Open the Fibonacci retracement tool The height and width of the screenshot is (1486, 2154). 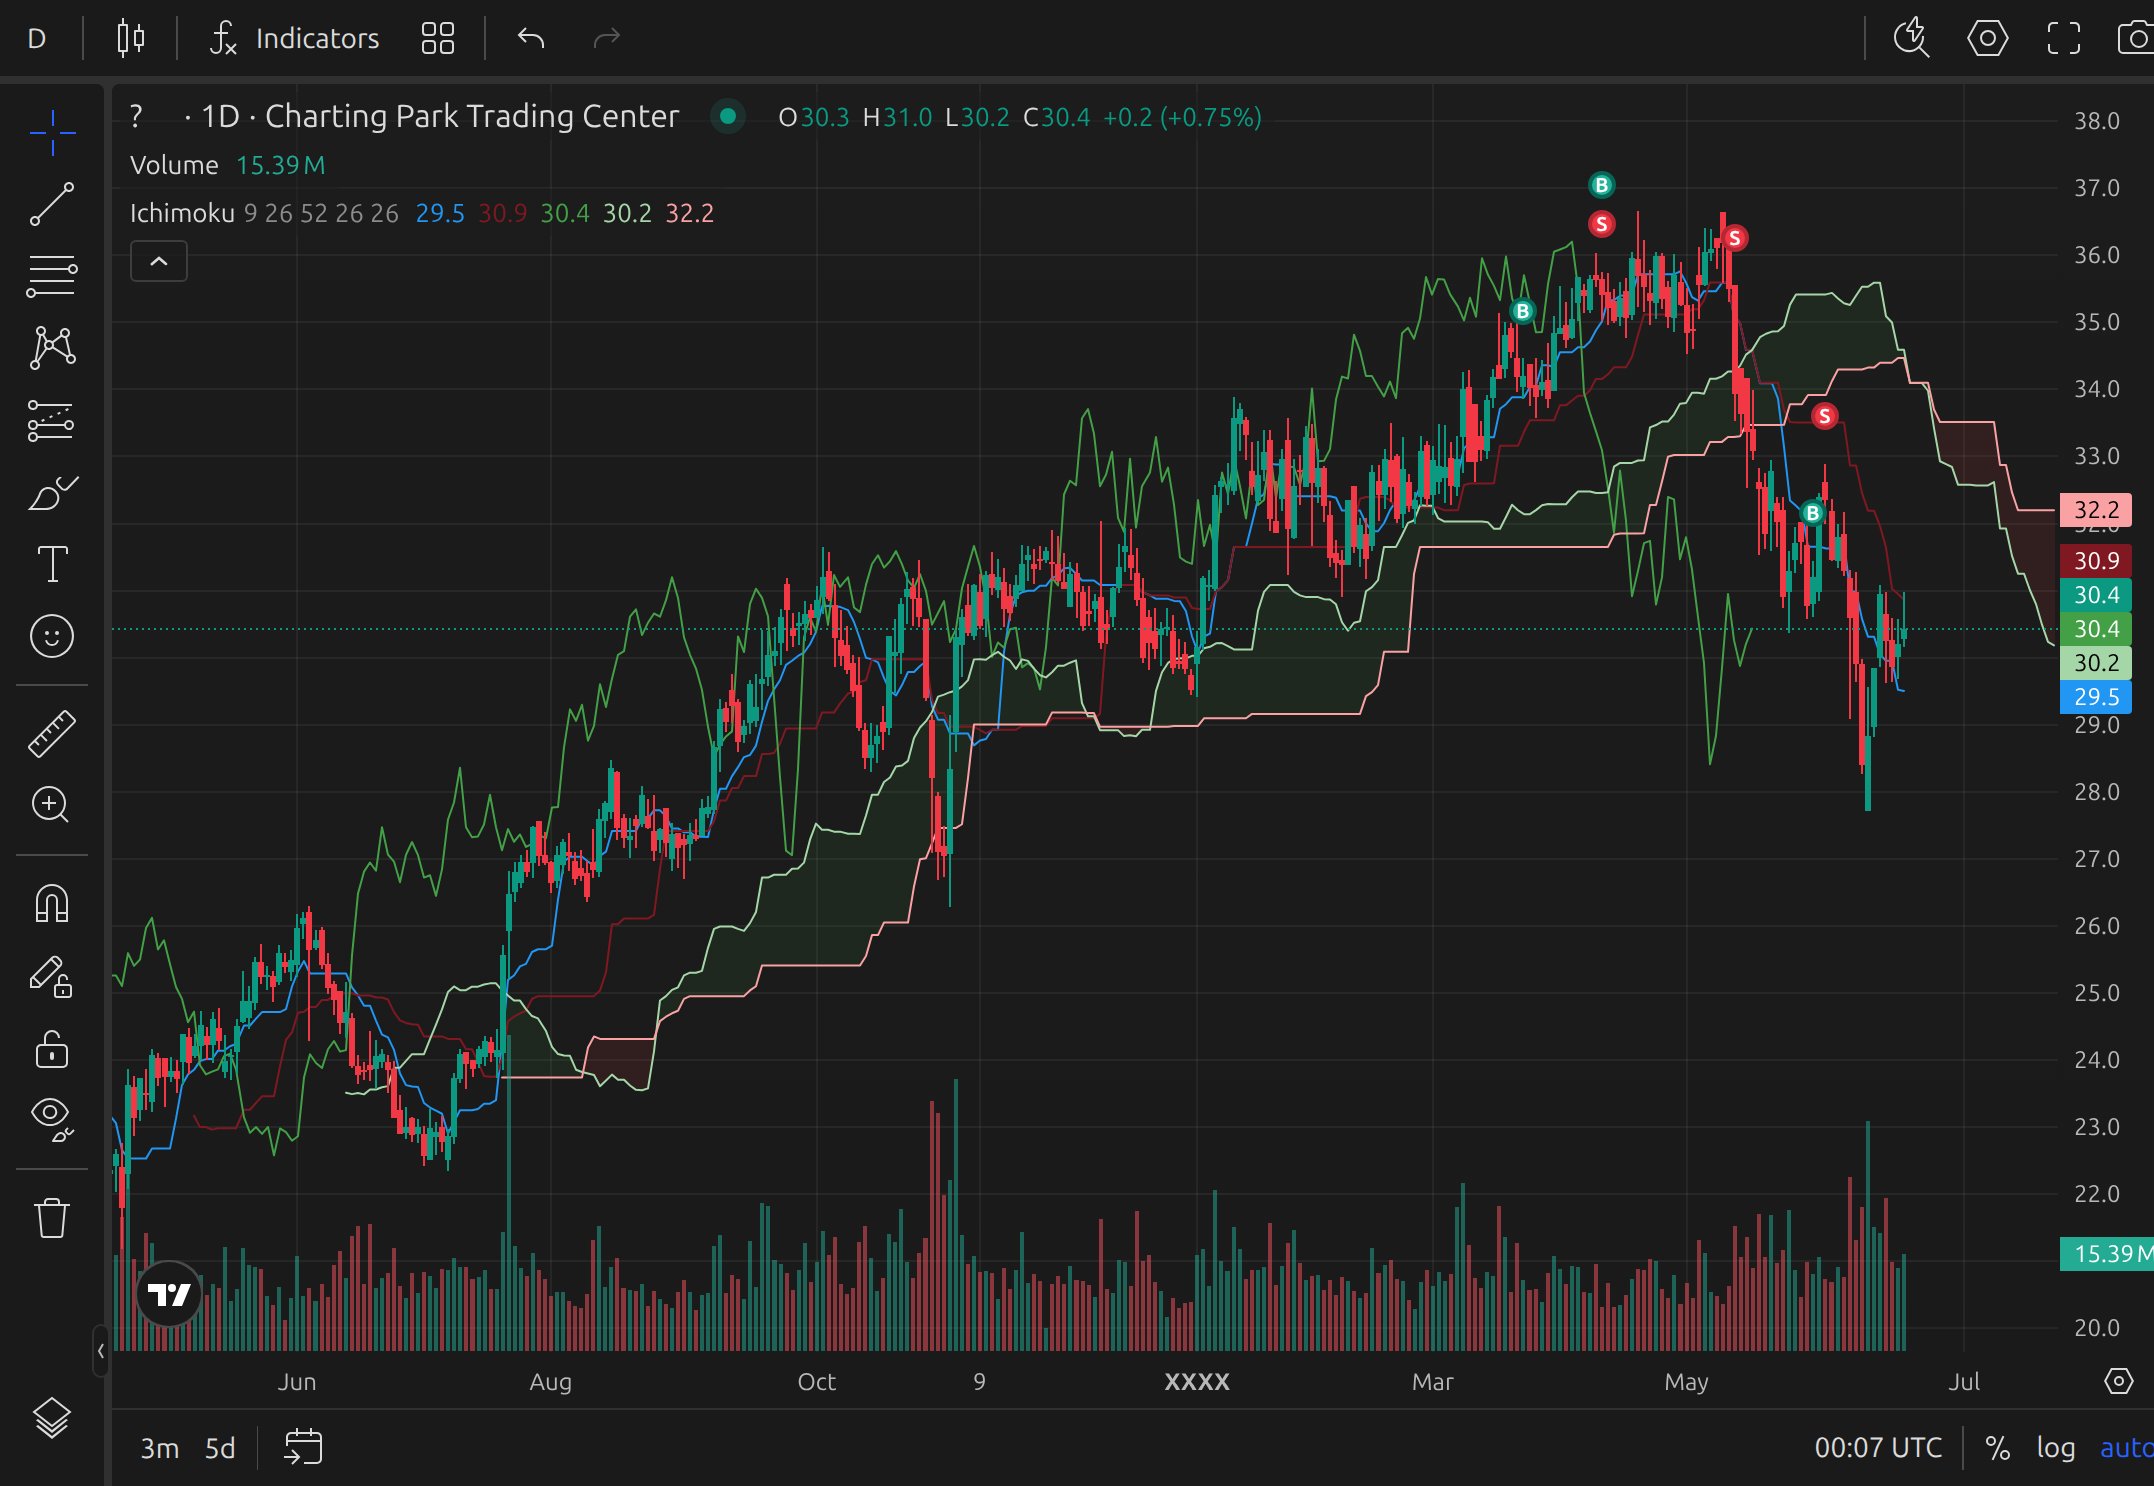tap(51, 276)
